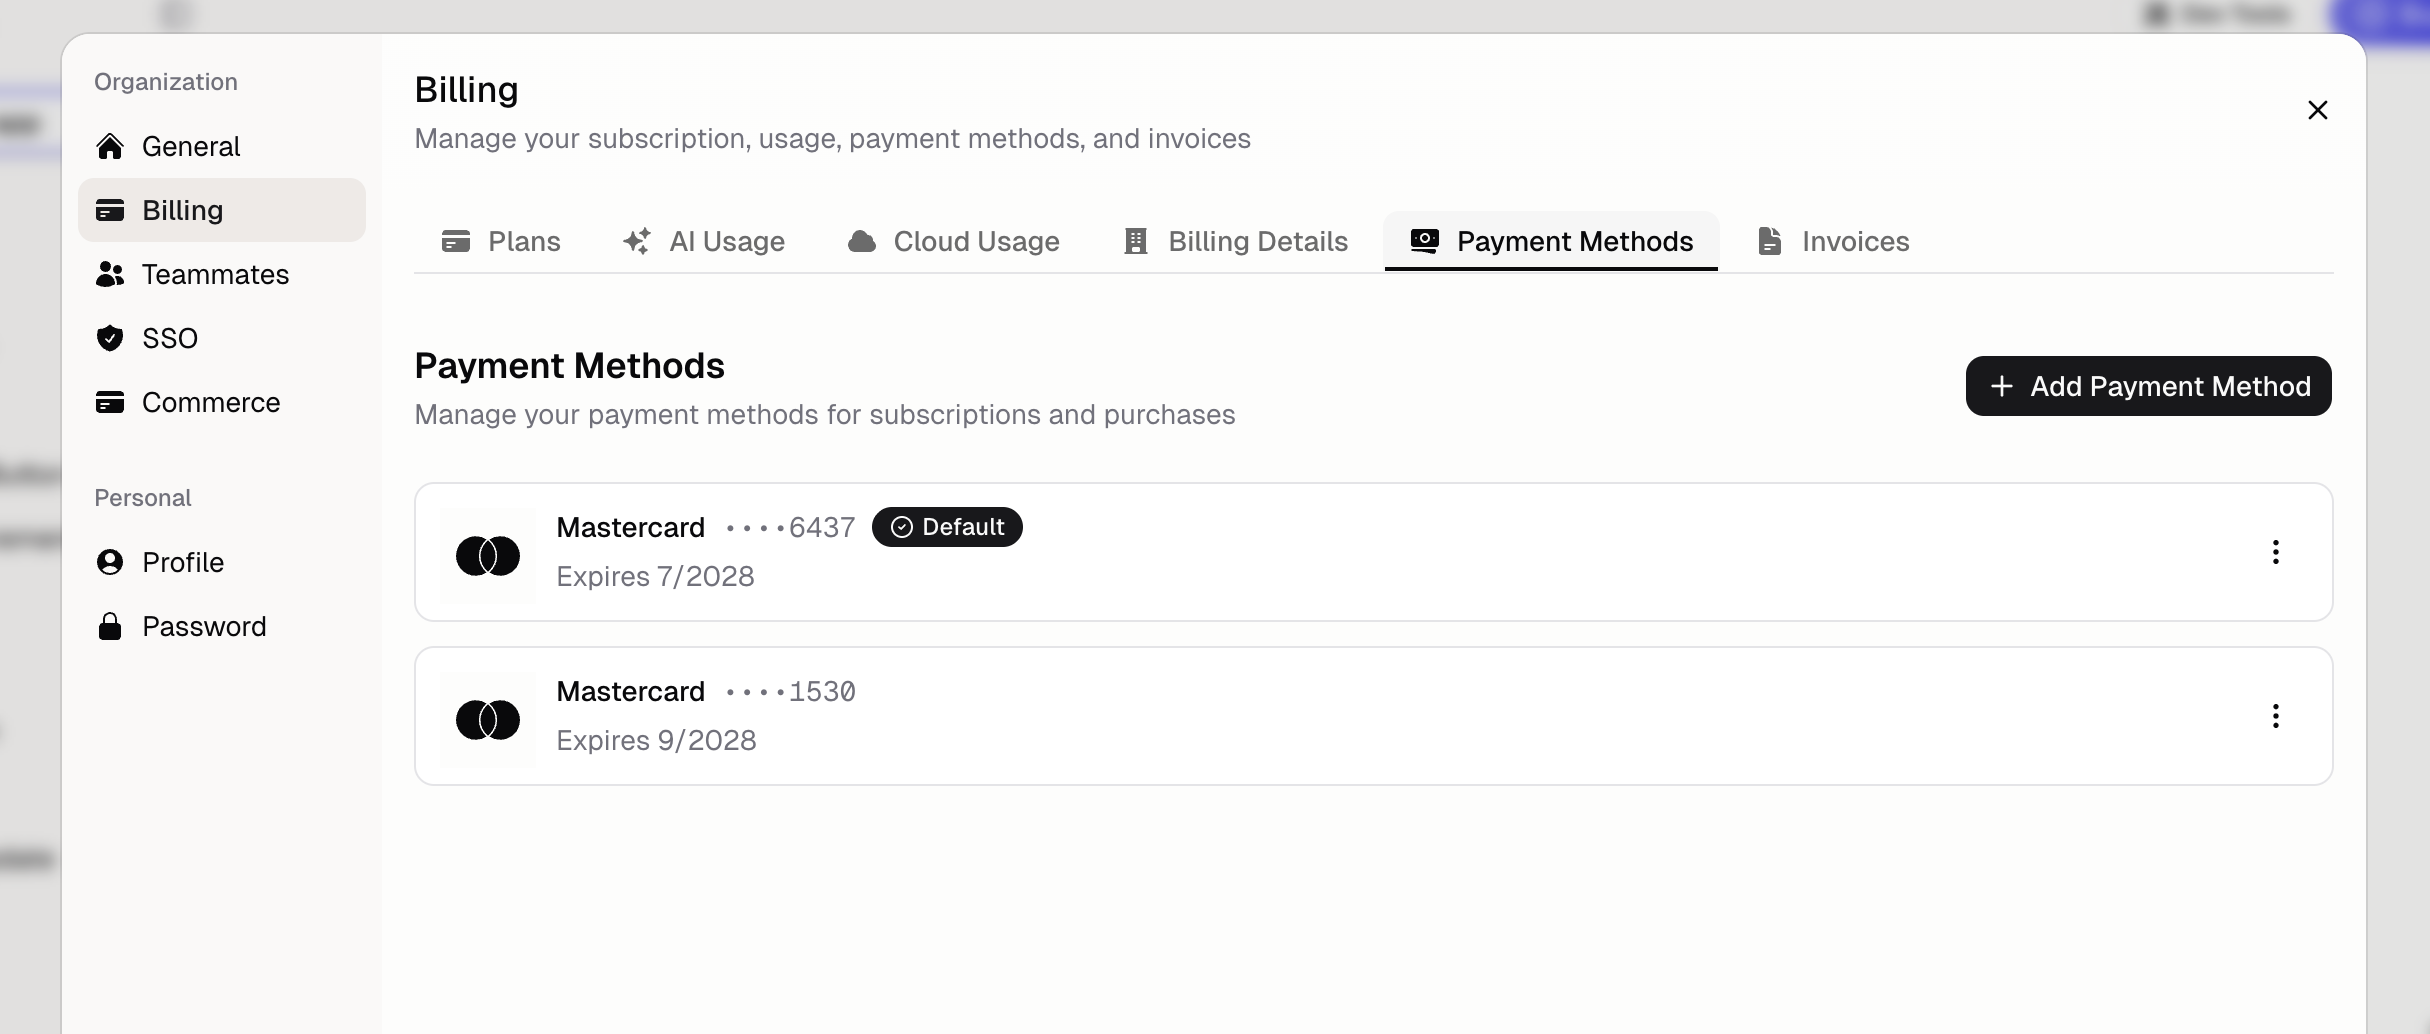This screenshot has height=1034, width=2430.
Task: Select the Billing Details tab
Action: (1236, 241)
